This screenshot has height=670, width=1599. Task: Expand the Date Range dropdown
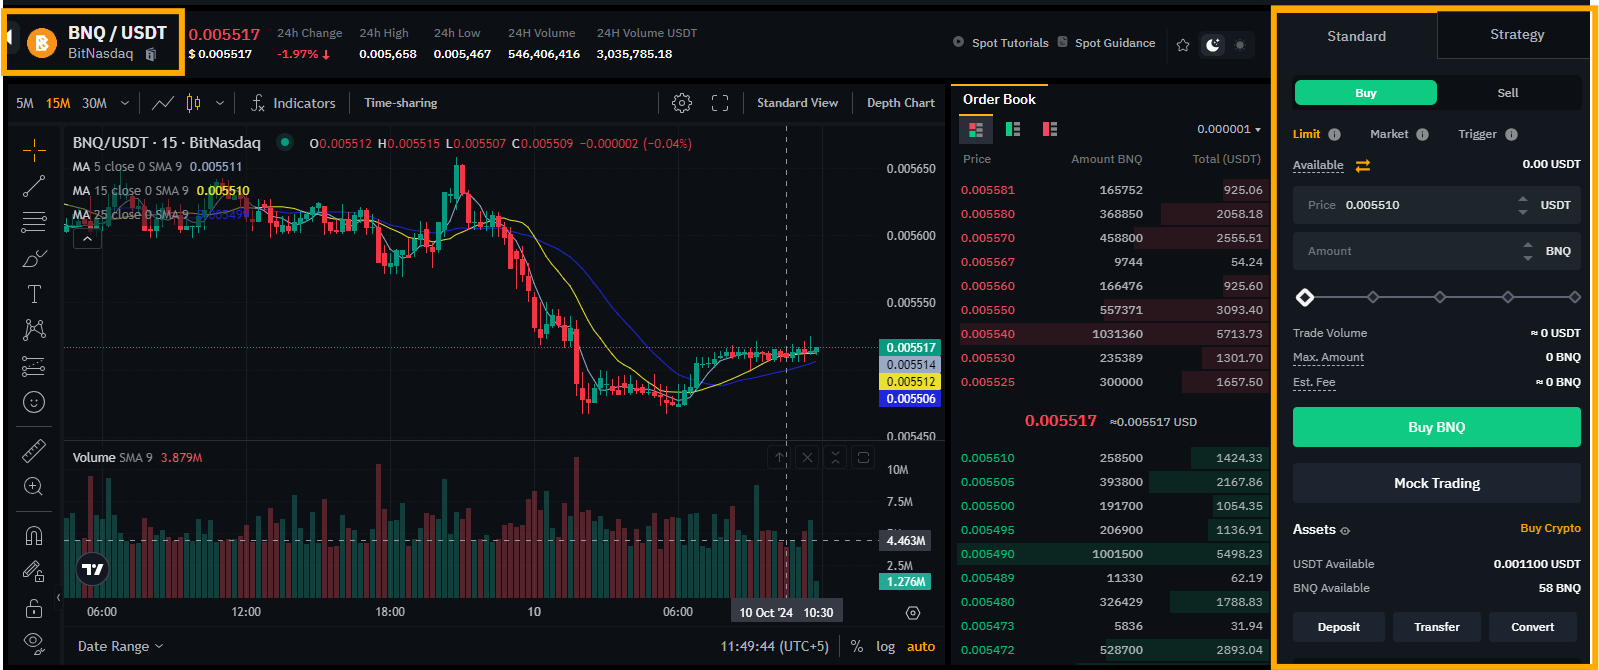[x=120, y=647]
